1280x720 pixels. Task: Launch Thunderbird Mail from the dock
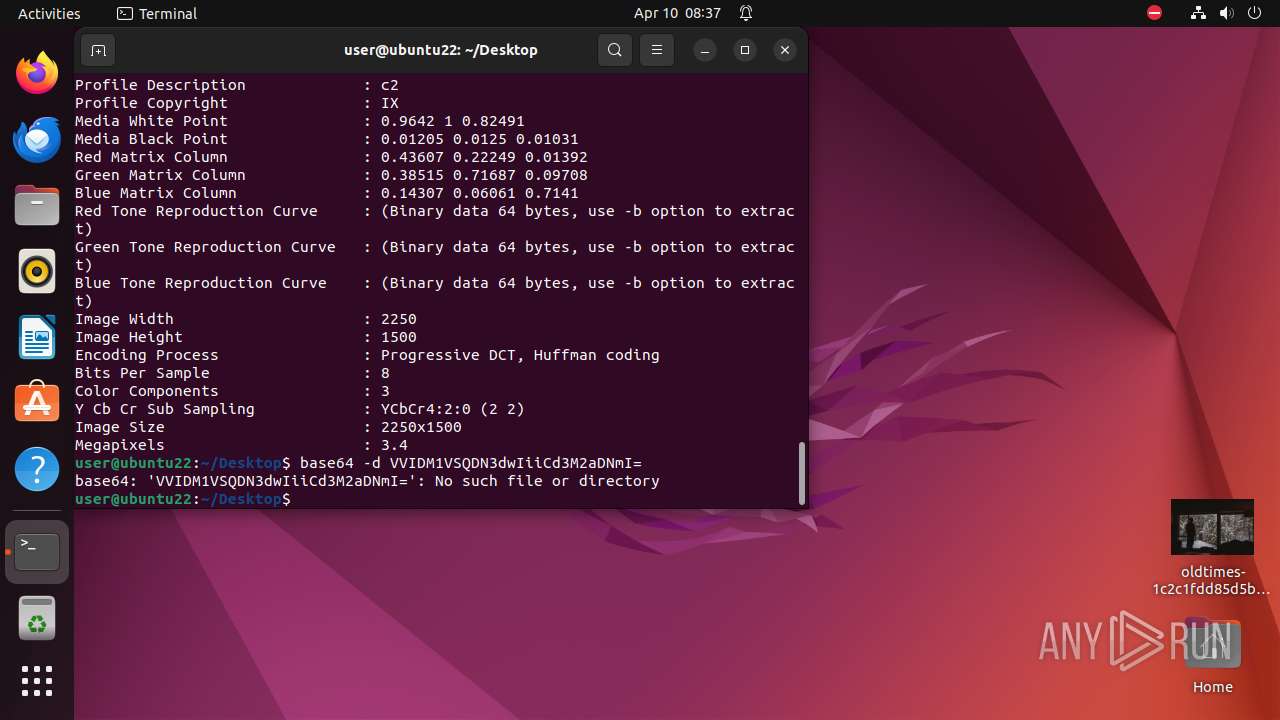point(37,139)
